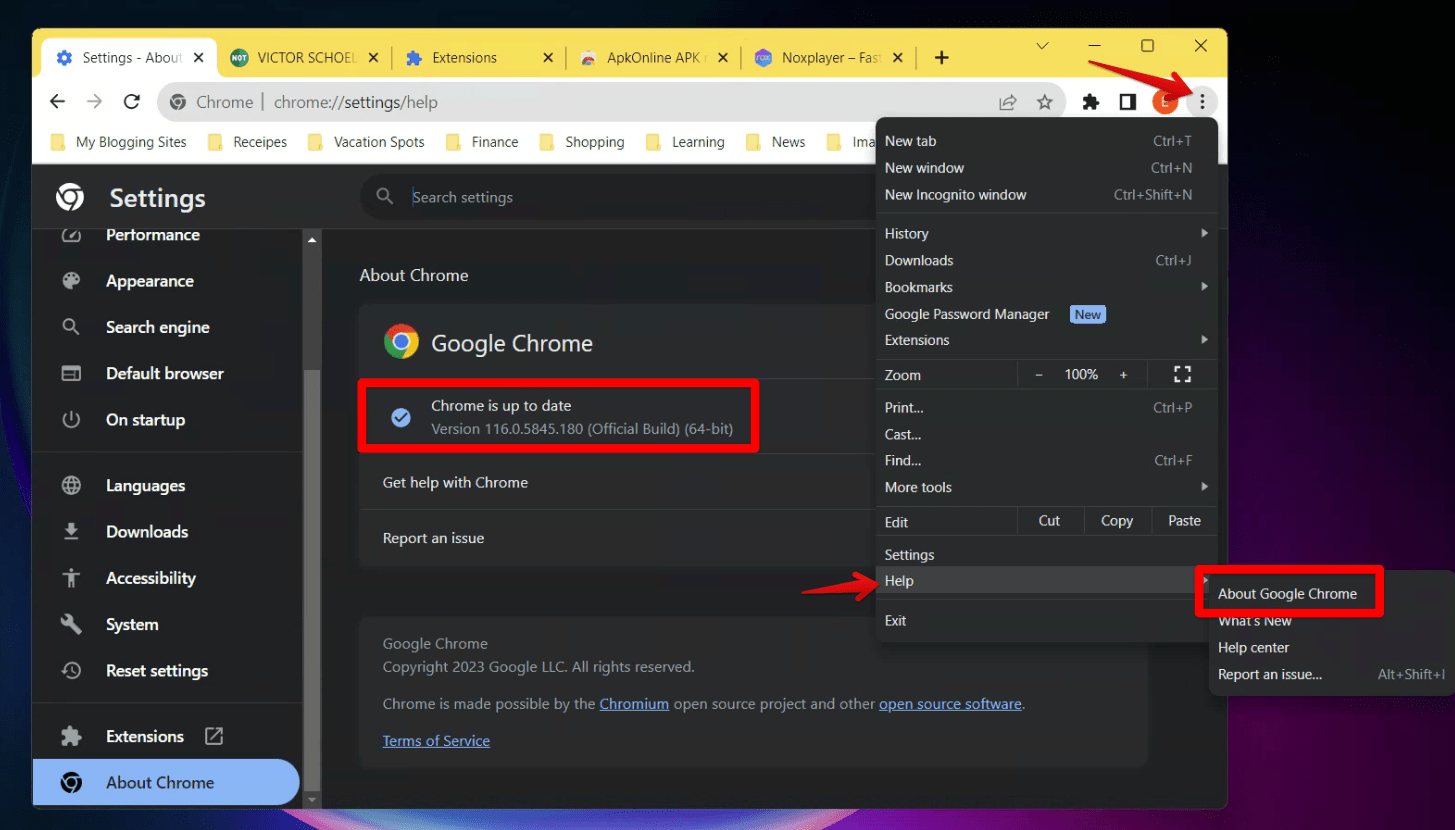This screenshot has height=830, width=1455.
Task: Choose New Incognito window from menu
Action: pyautogui.click(x=1046, y=195)
